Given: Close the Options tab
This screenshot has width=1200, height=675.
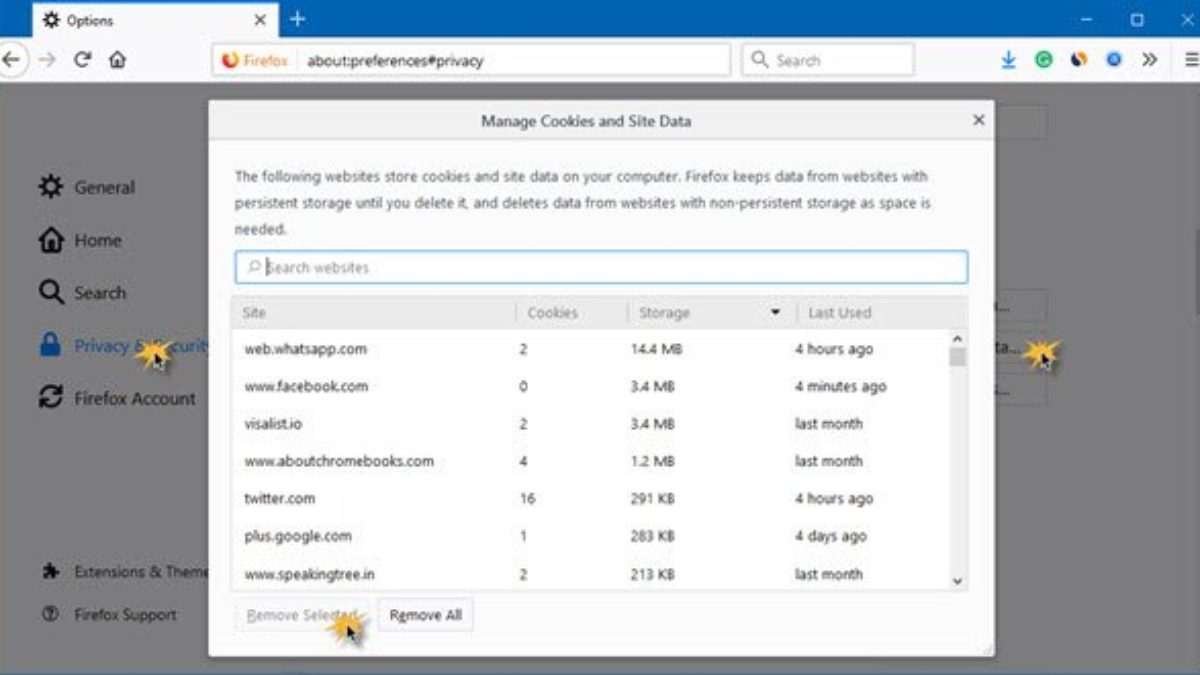Looking at the screenshot, I should (x=260, y=20).
